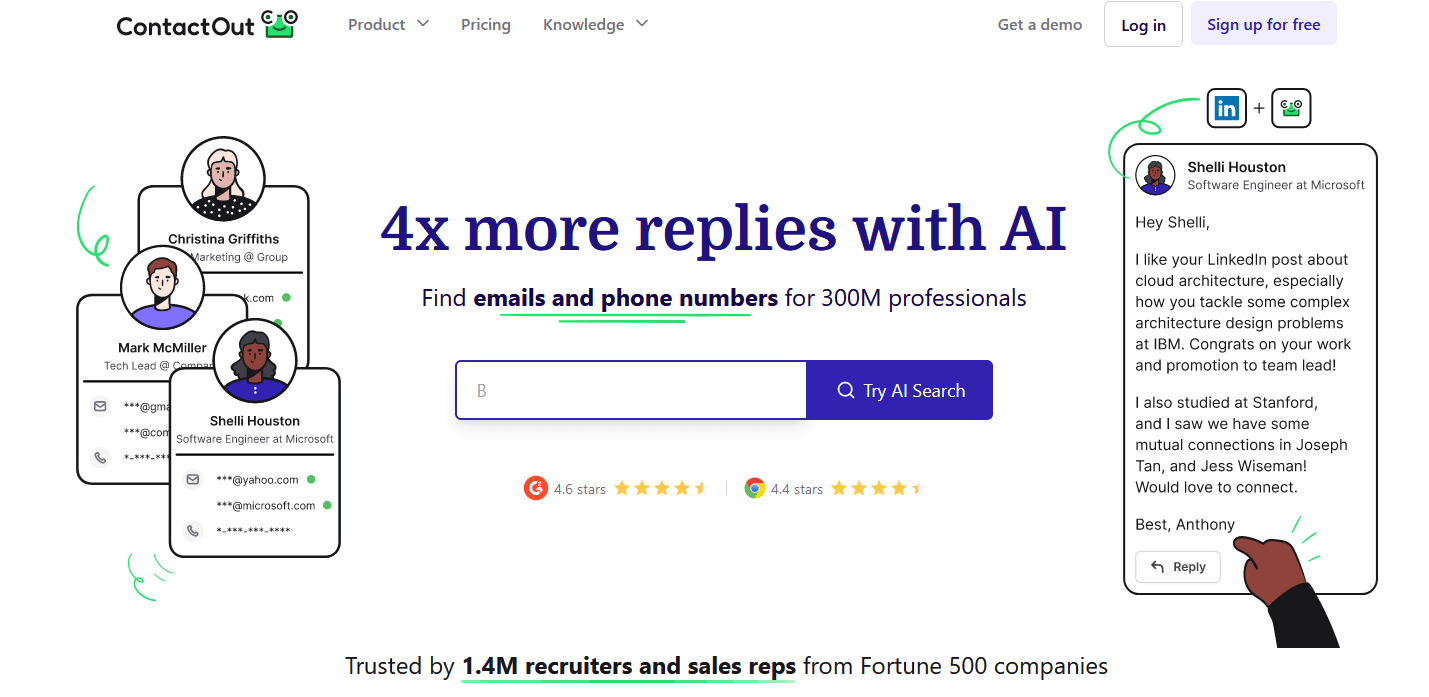The height and width of the screenshot is (697, 1429).
Task: Click the reply arrow icon inside the Reply button
Action: [1159, 566]
